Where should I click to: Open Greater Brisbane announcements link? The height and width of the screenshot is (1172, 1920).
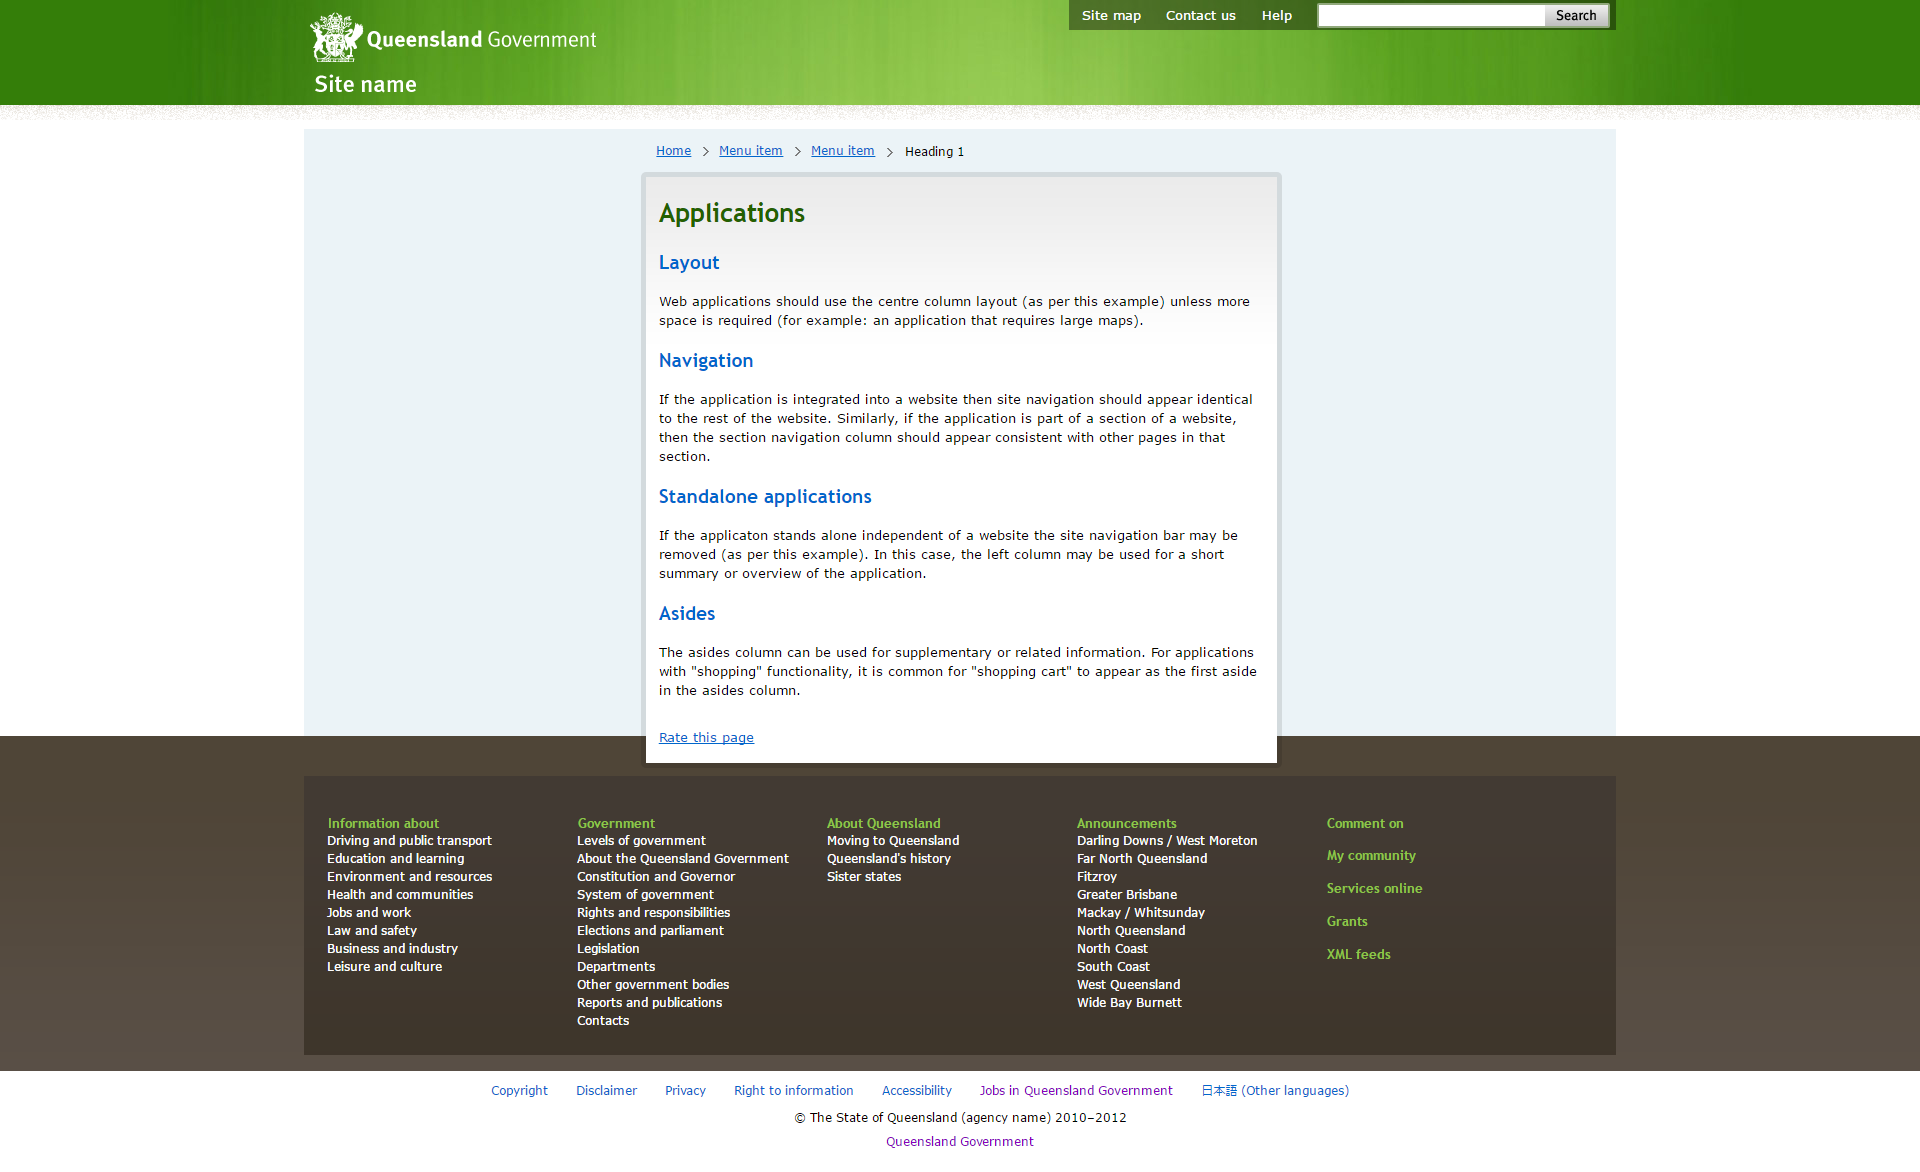(1127, 895)
